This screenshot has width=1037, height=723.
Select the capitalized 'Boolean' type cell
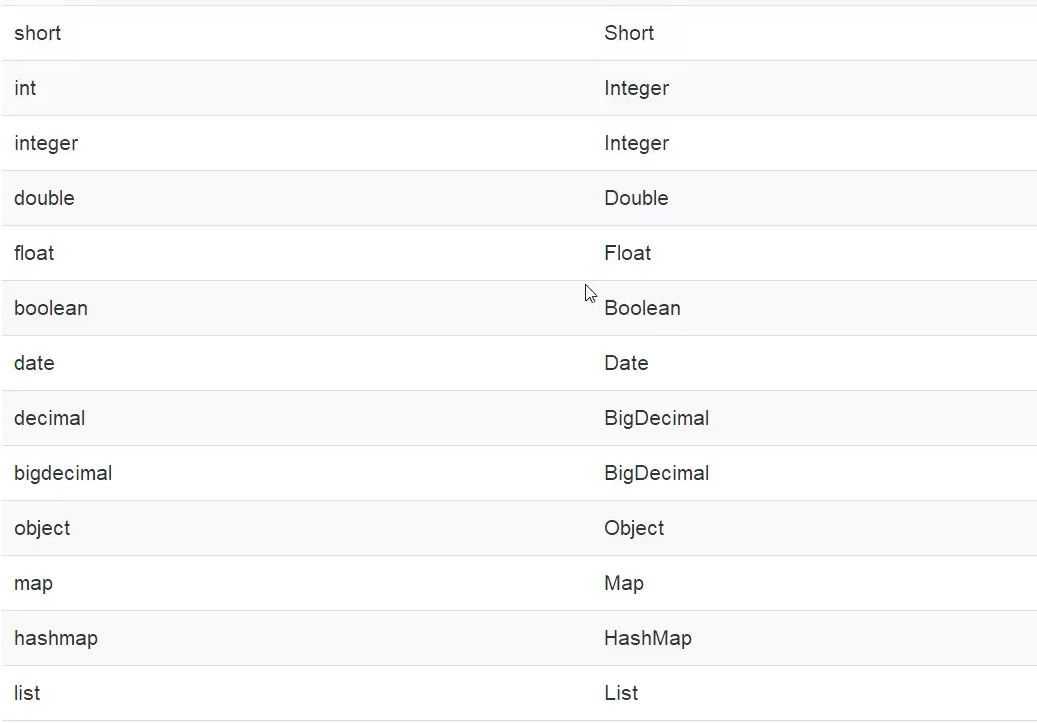pos(643,308)
